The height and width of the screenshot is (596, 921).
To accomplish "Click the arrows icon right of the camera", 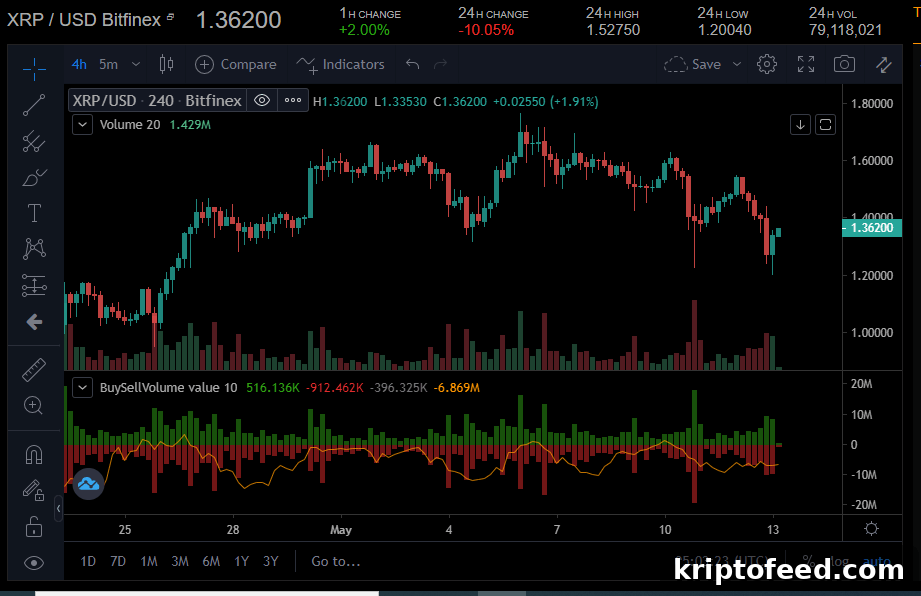I will click(x=883, y=65).
